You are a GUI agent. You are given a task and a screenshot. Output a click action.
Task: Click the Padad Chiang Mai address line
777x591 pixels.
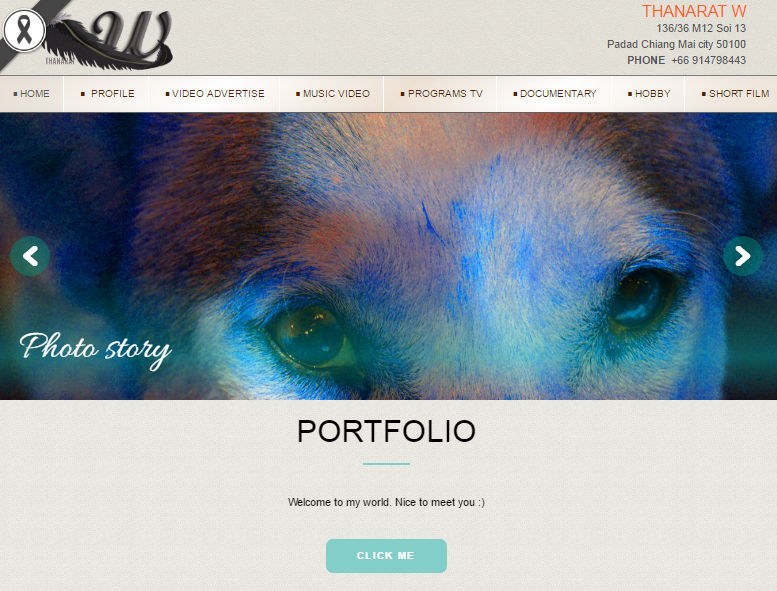click(676, 45)
